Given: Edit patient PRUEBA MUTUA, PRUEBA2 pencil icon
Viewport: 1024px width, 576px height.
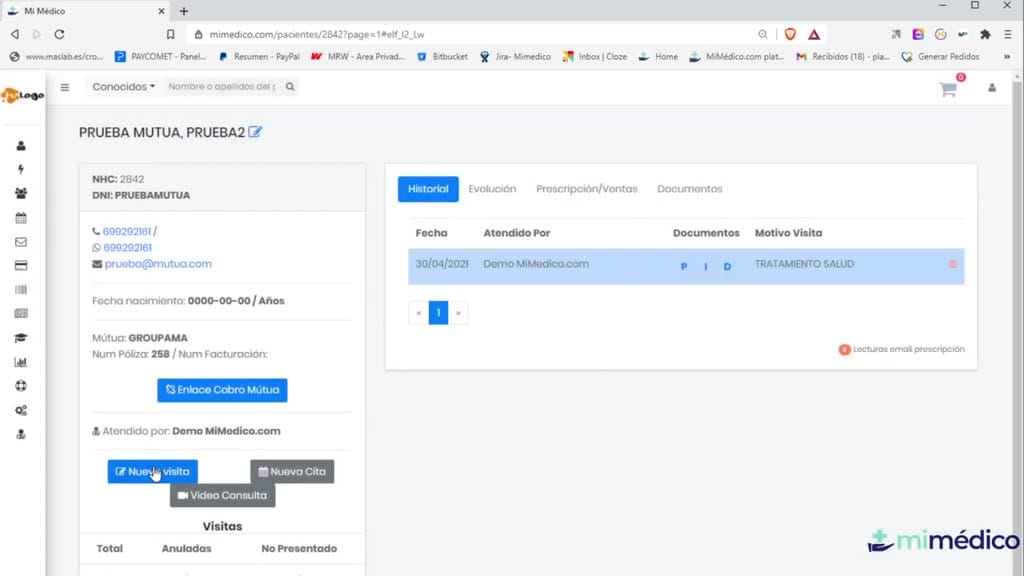Looking at the screenshot, I should 255,132.
